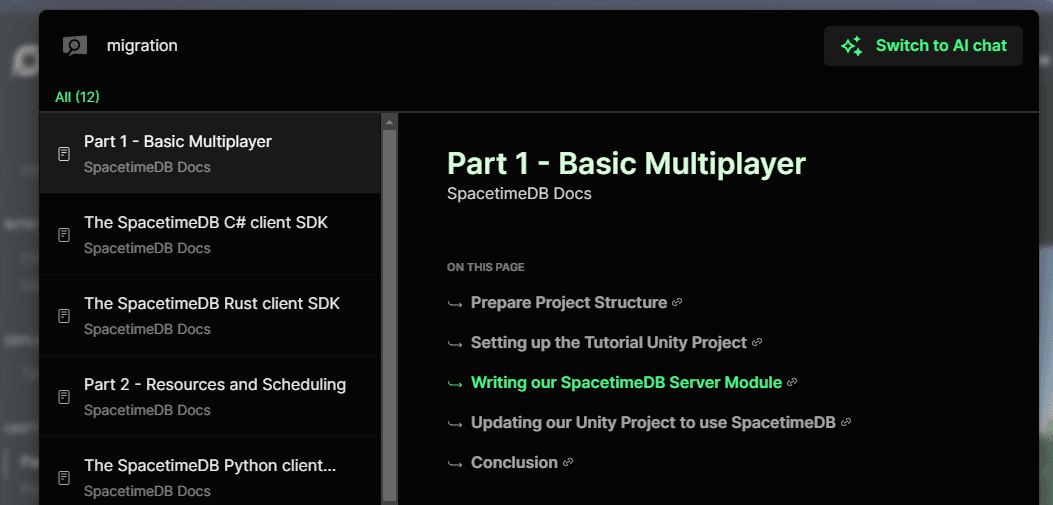The width and height of the screenshot is (1053, 505).
Task: Click document icon beside Part 2 result
Action: (64, 397)
